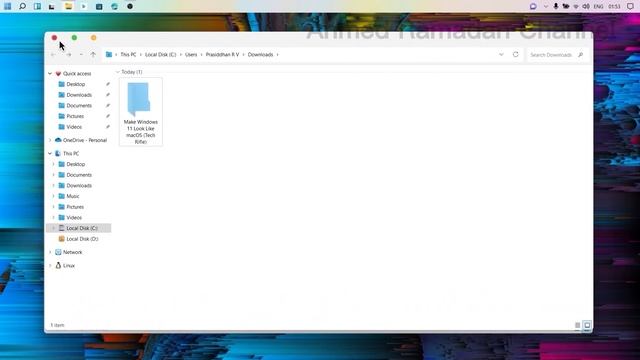640x360 pixels.
Task: Collapse the Quick access section
Action: [50, 73]
